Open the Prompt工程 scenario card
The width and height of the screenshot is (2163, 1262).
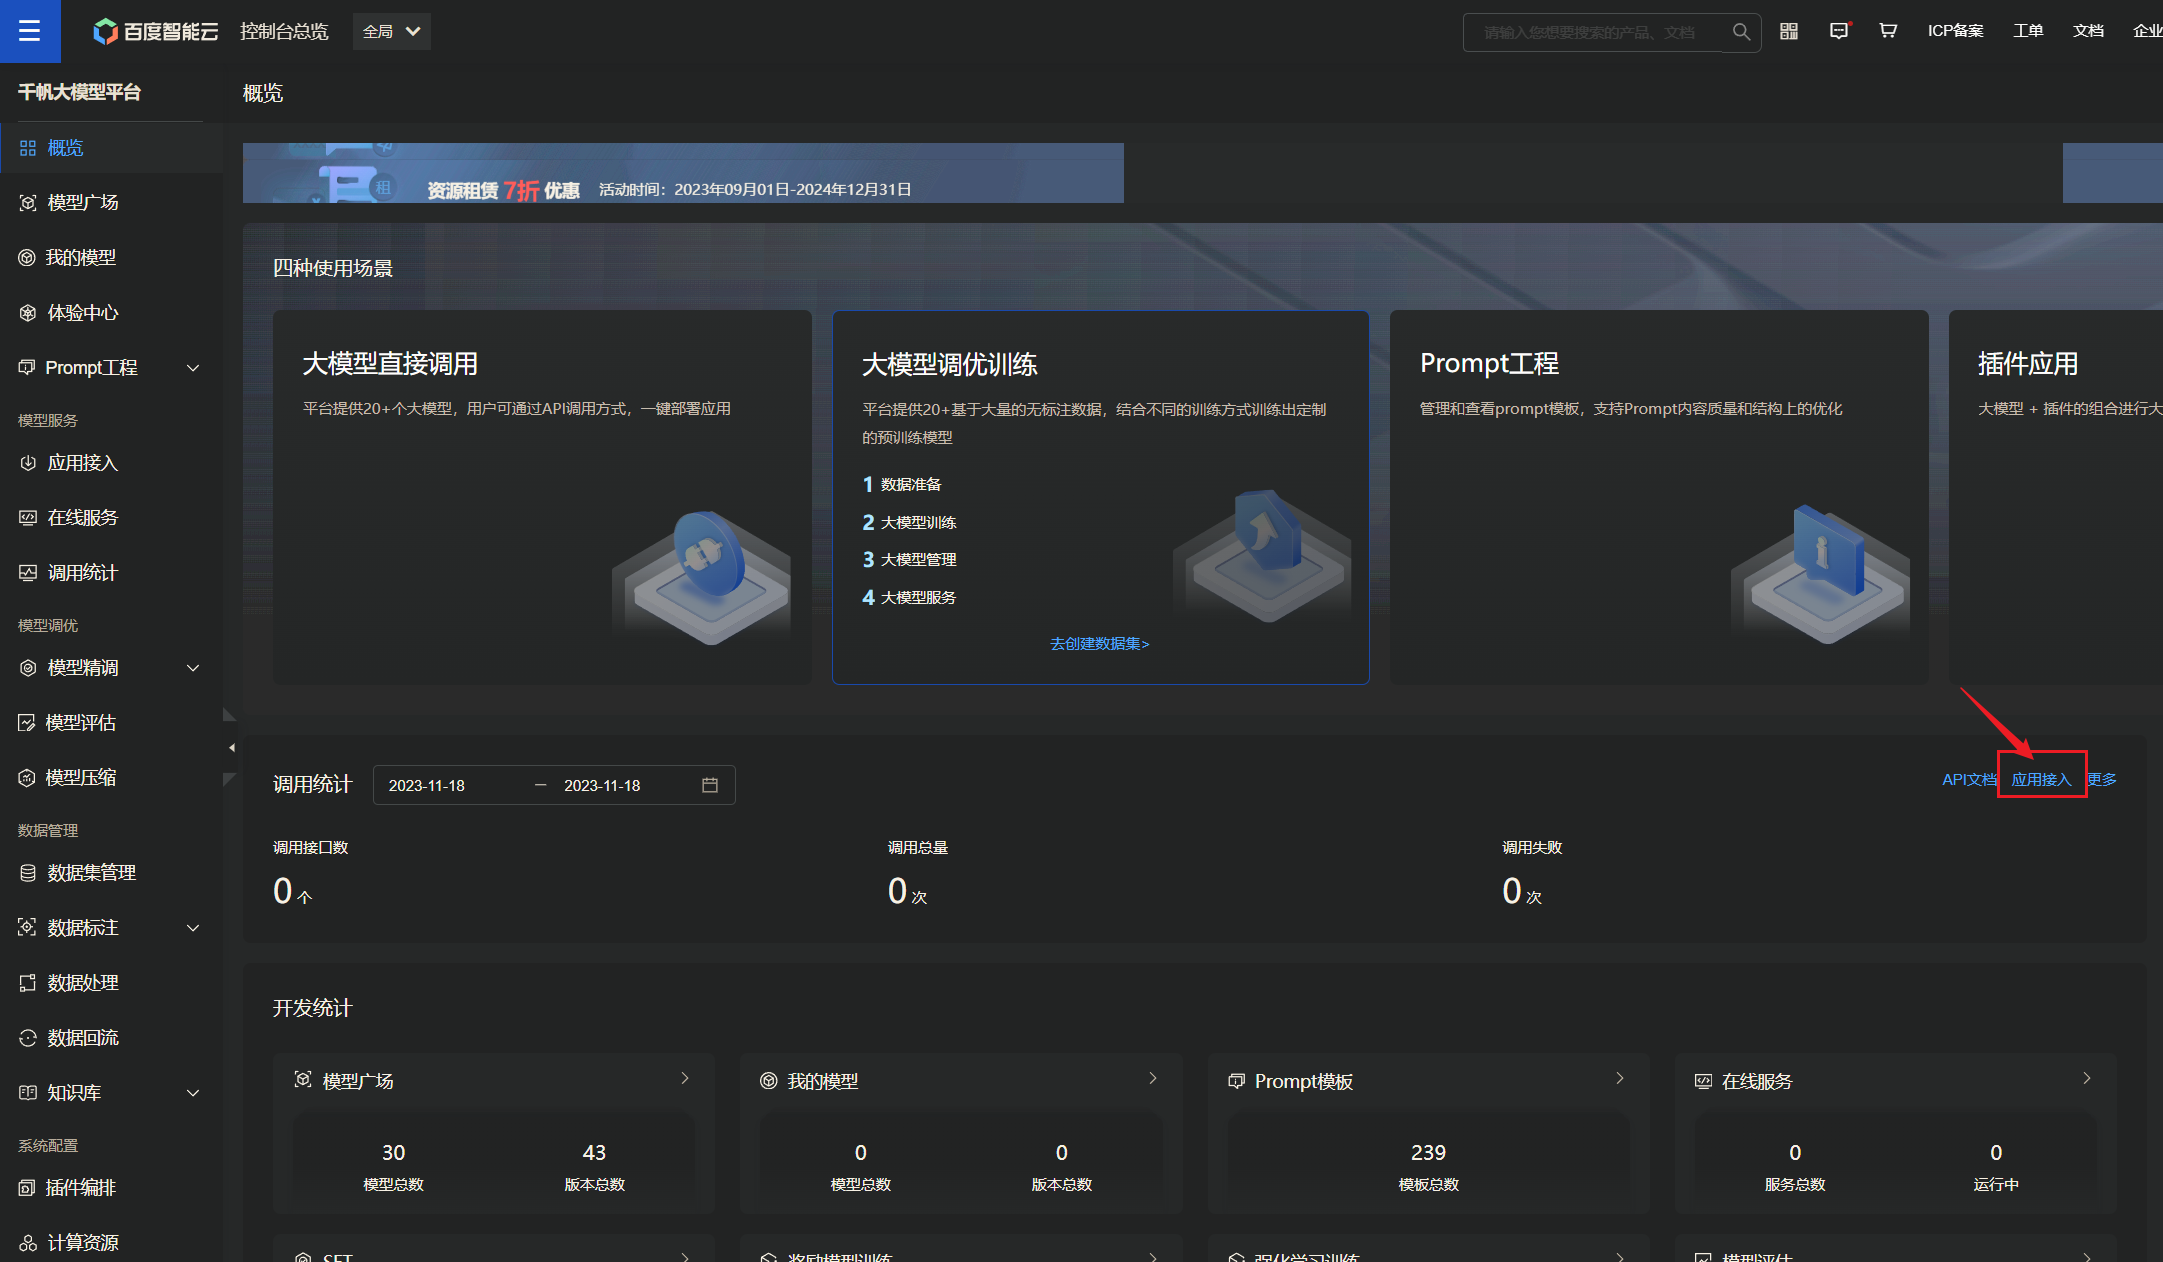click(x=1659, y=497)
